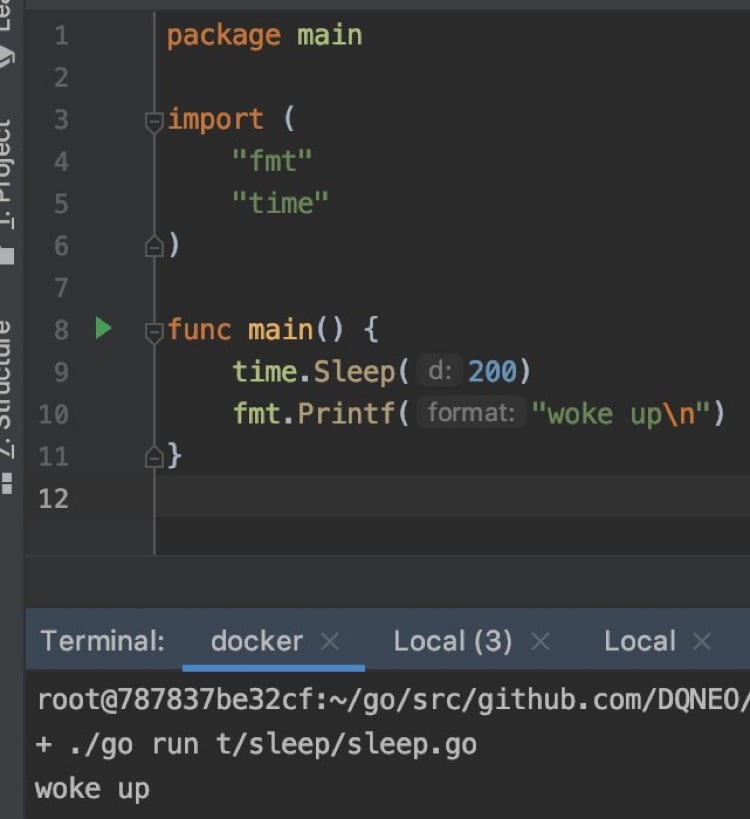Click the fold end marker on line 6

tap(154, 246)
